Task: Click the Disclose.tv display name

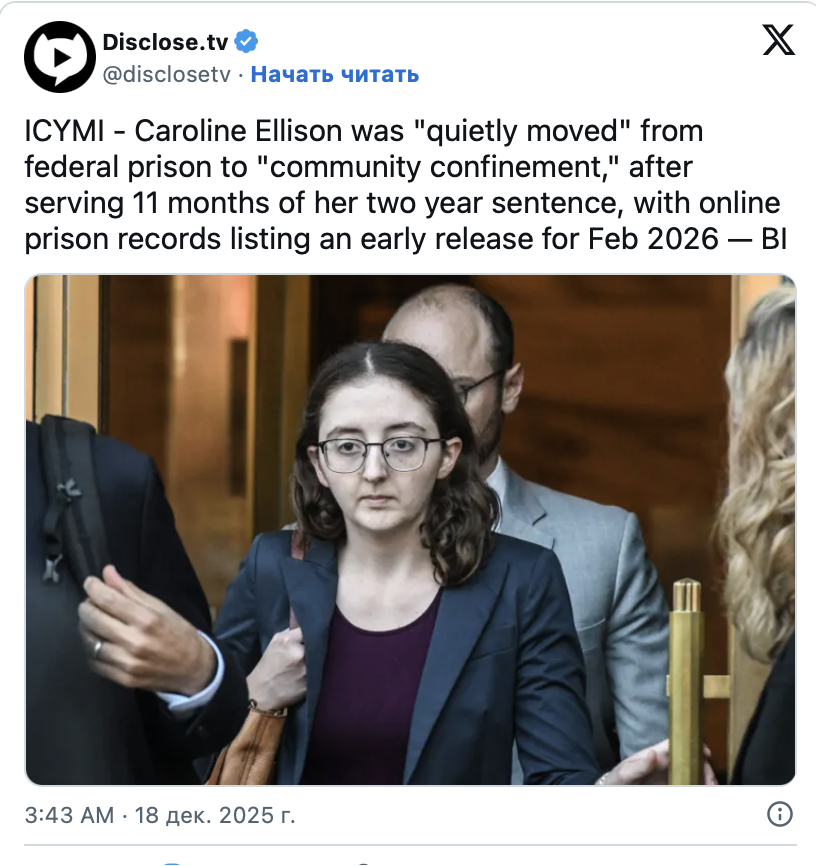Action: point(165,42)
